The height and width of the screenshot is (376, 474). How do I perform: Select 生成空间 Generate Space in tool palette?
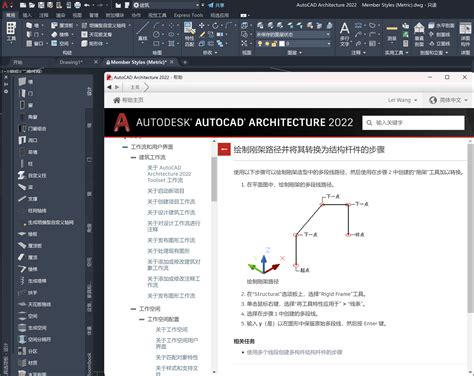coord(32,328)
